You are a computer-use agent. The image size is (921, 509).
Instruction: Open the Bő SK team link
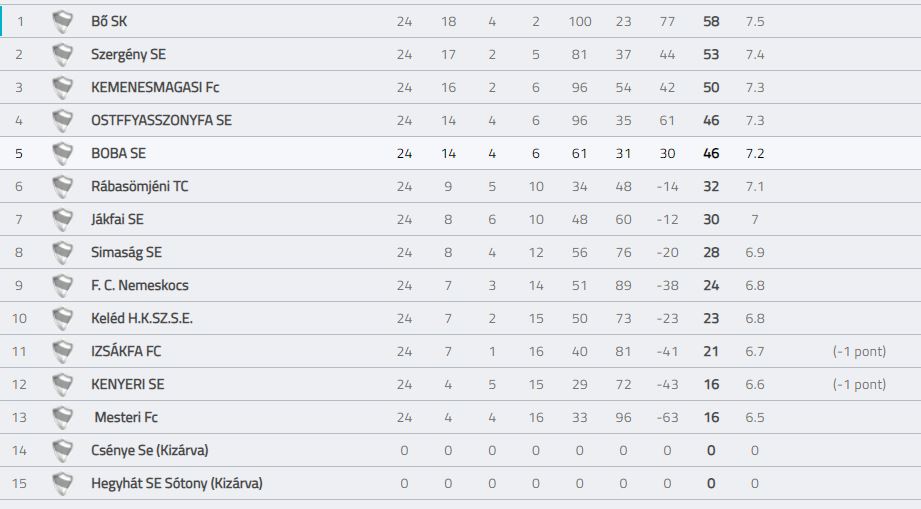coord(109,22)
